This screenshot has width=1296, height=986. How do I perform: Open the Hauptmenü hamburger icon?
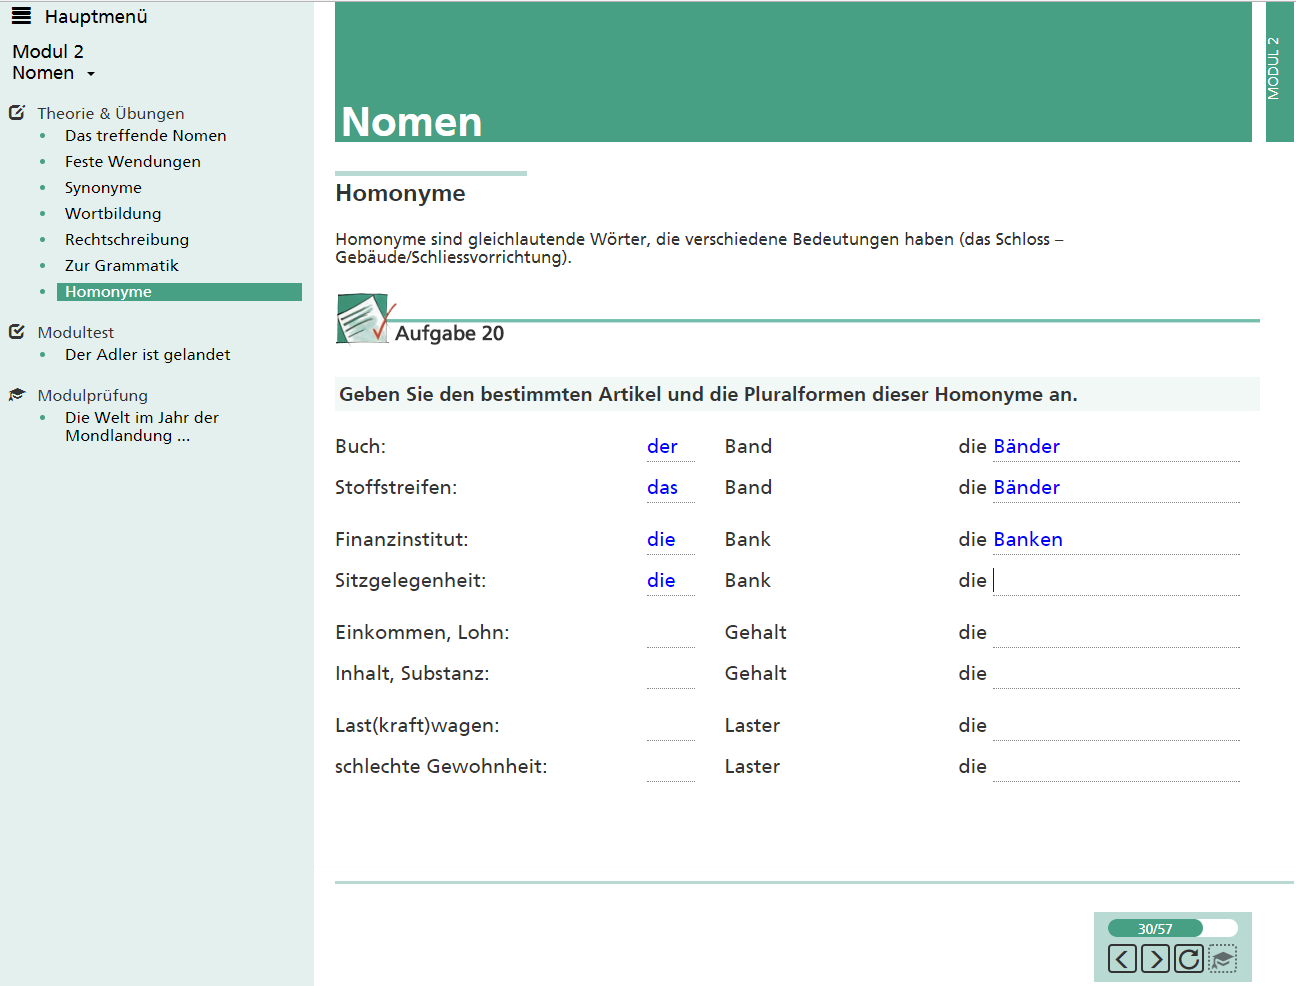pos(21,16)
